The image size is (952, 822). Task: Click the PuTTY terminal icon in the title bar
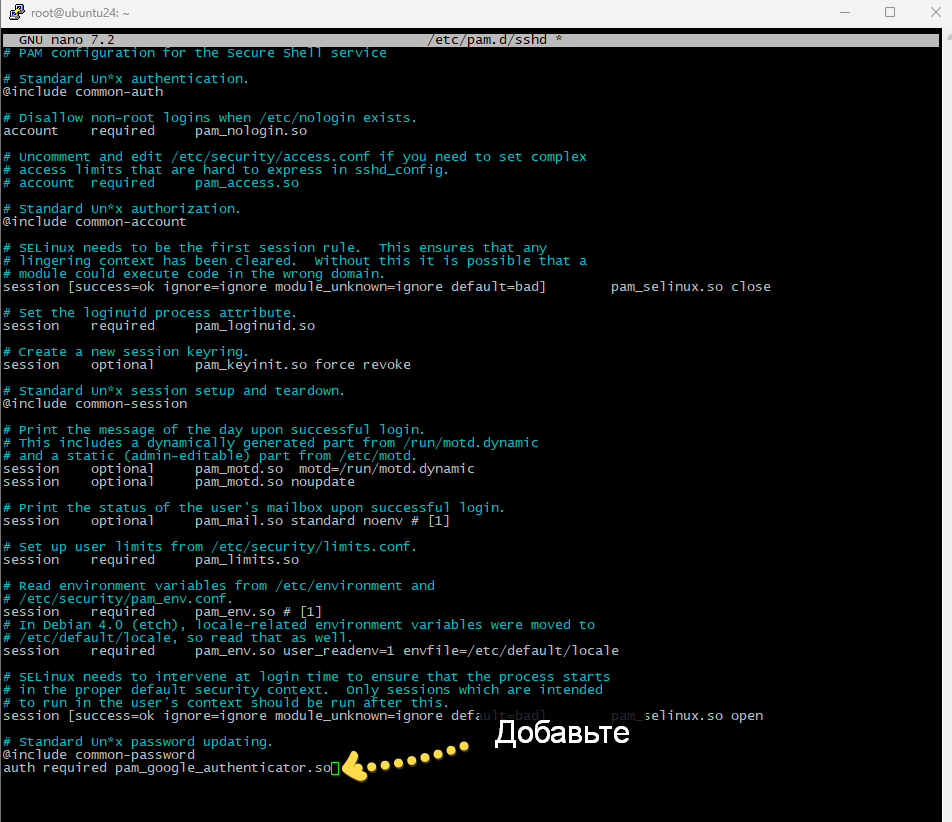coord(17,12)
